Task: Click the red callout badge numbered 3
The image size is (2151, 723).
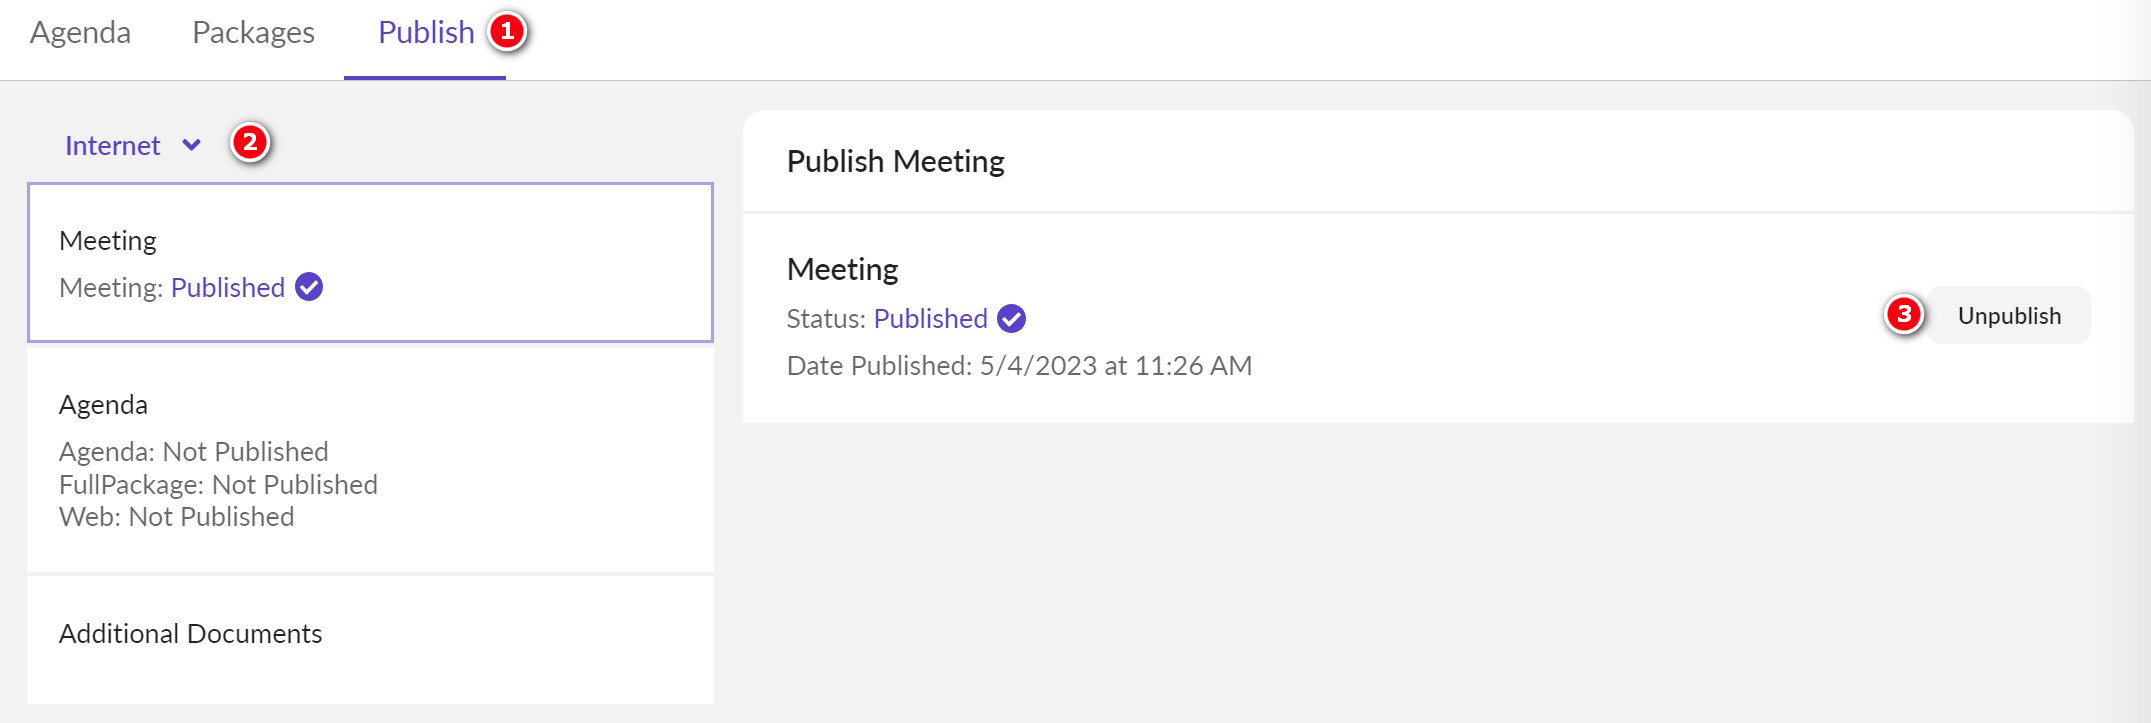Action: [1906, 314]
